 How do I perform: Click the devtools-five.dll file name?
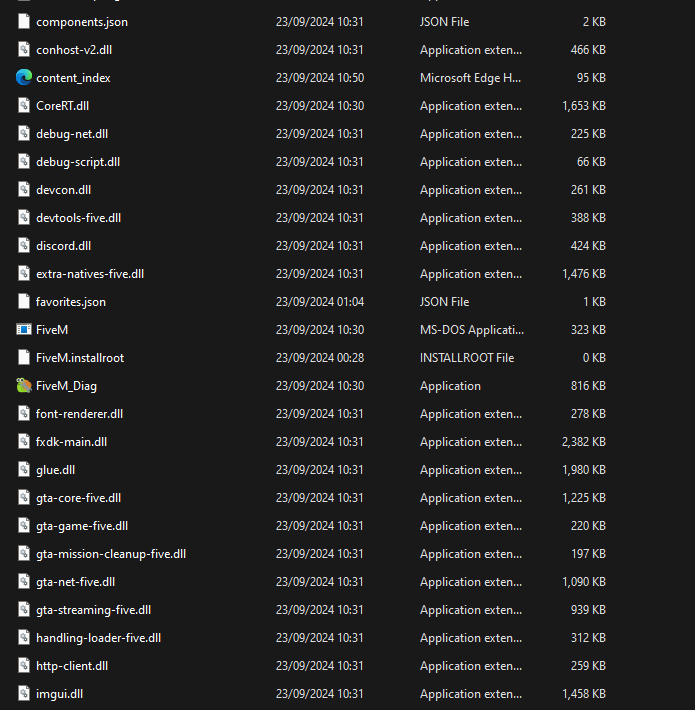(x=78, y=218)
